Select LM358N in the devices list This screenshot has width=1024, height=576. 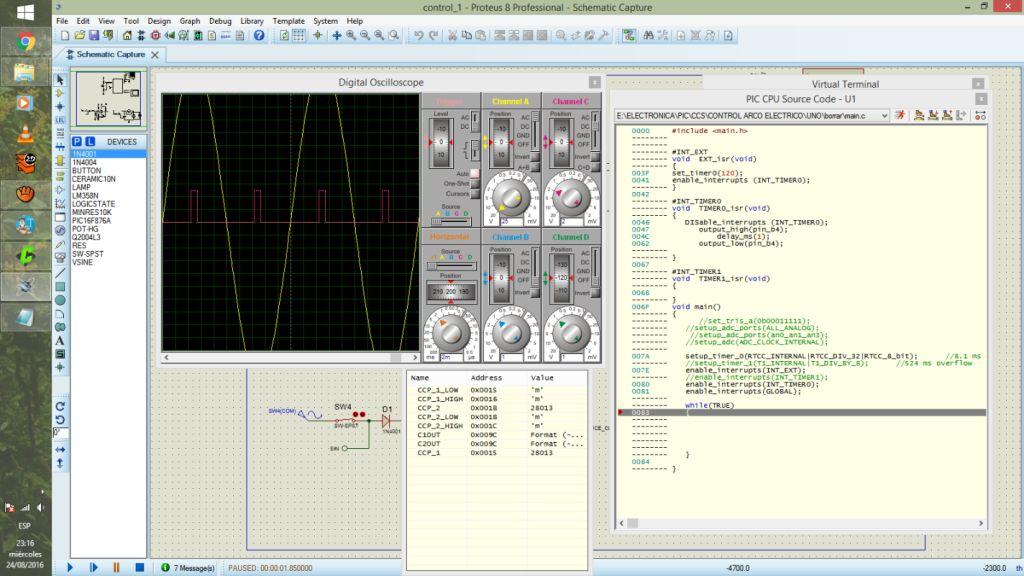pos(85,196)
